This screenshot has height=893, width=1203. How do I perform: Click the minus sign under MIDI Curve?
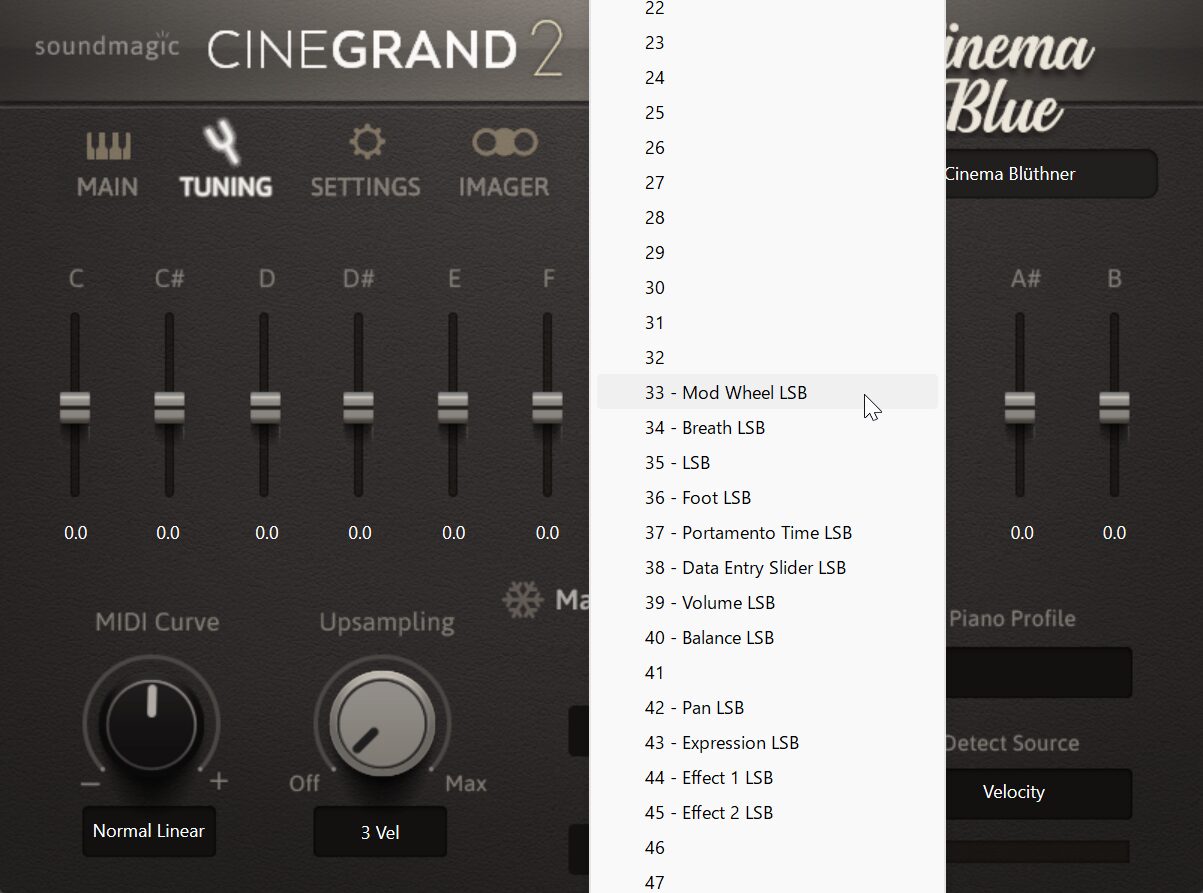90,783
